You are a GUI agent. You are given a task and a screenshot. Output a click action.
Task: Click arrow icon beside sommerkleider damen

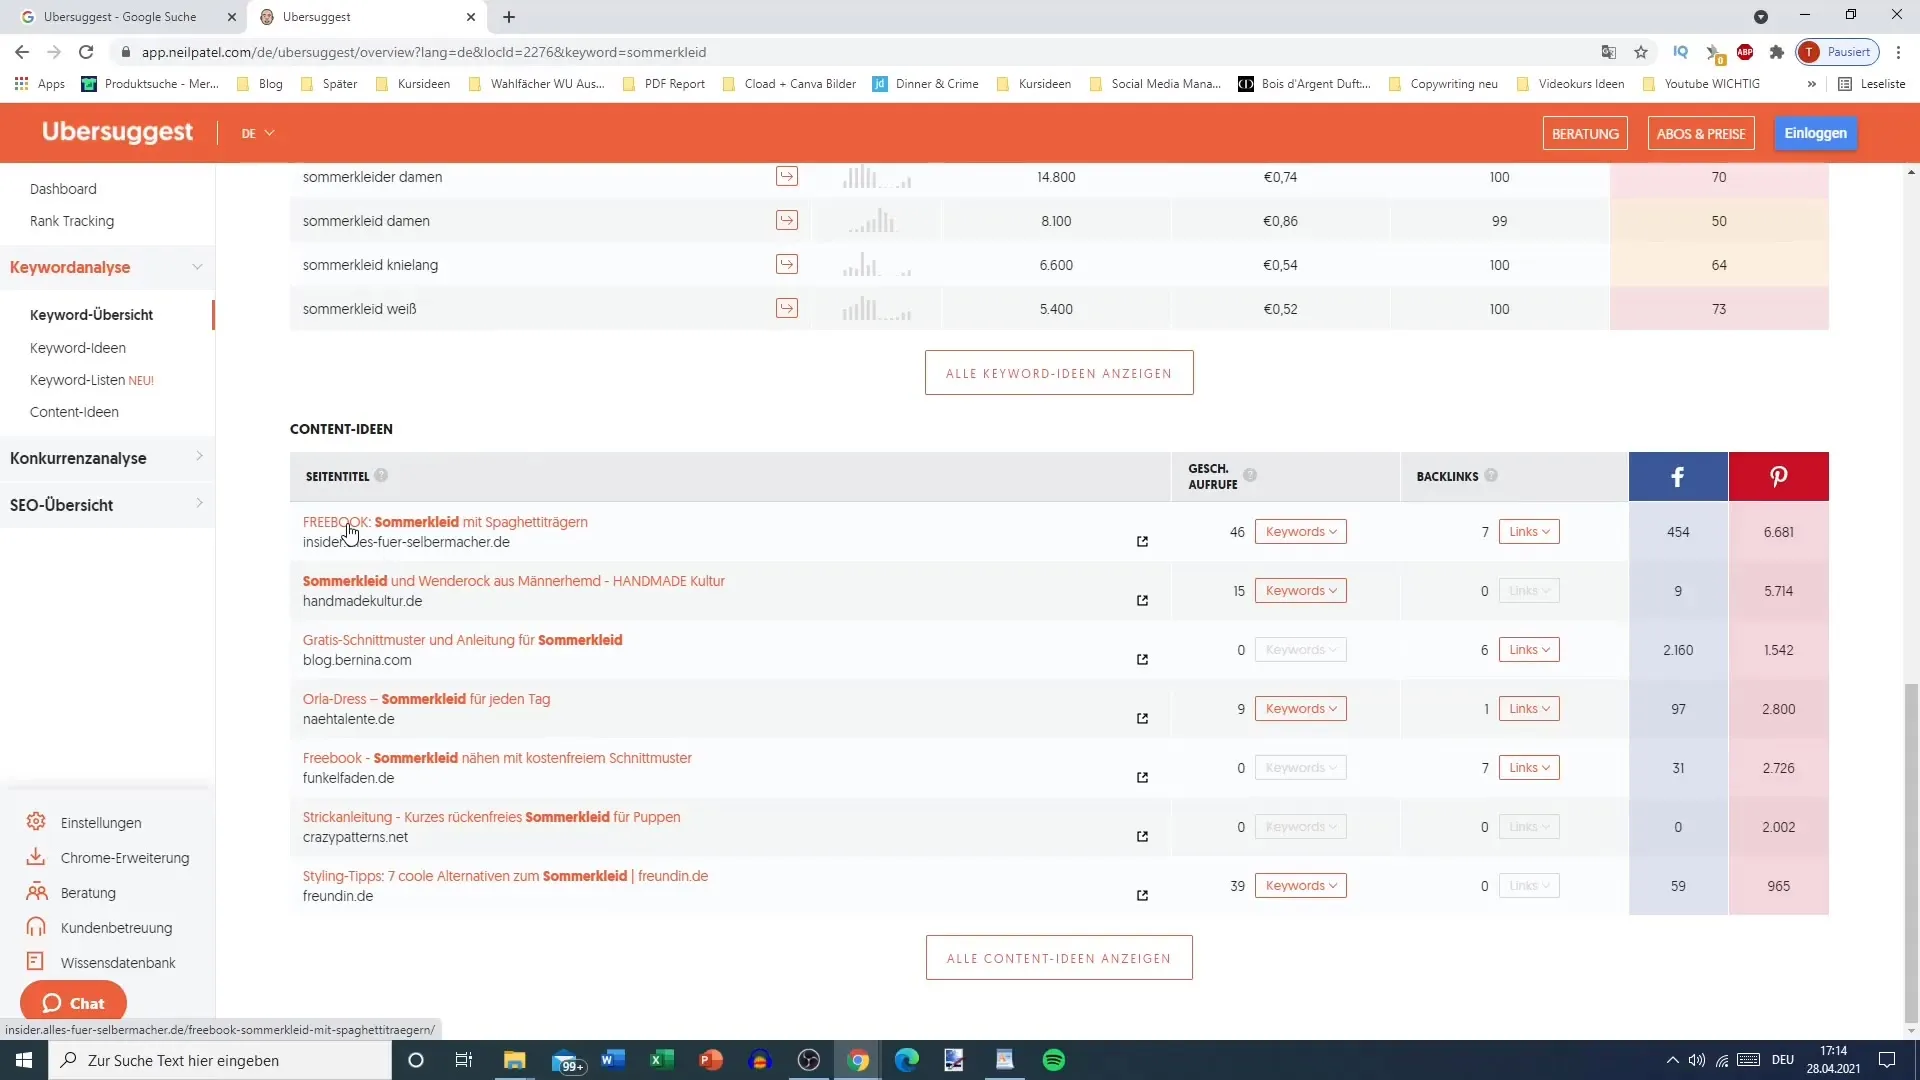pyautogui.click(x=787, y=177)
